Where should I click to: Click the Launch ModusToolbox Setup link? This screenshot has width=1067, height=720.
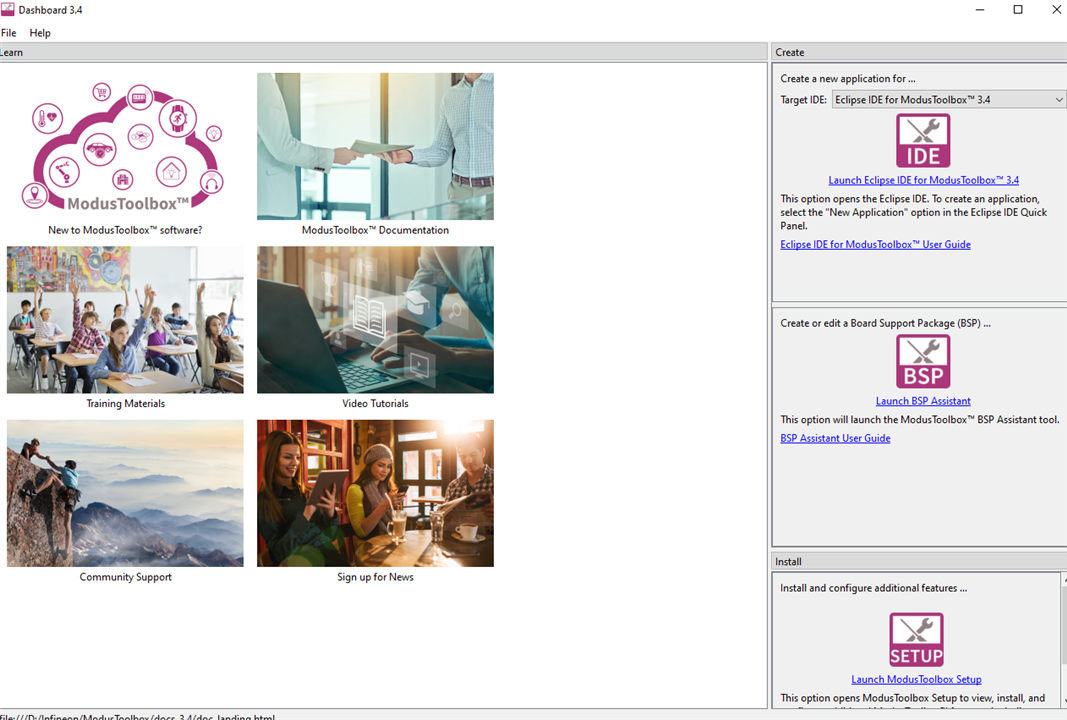point(916,679)
